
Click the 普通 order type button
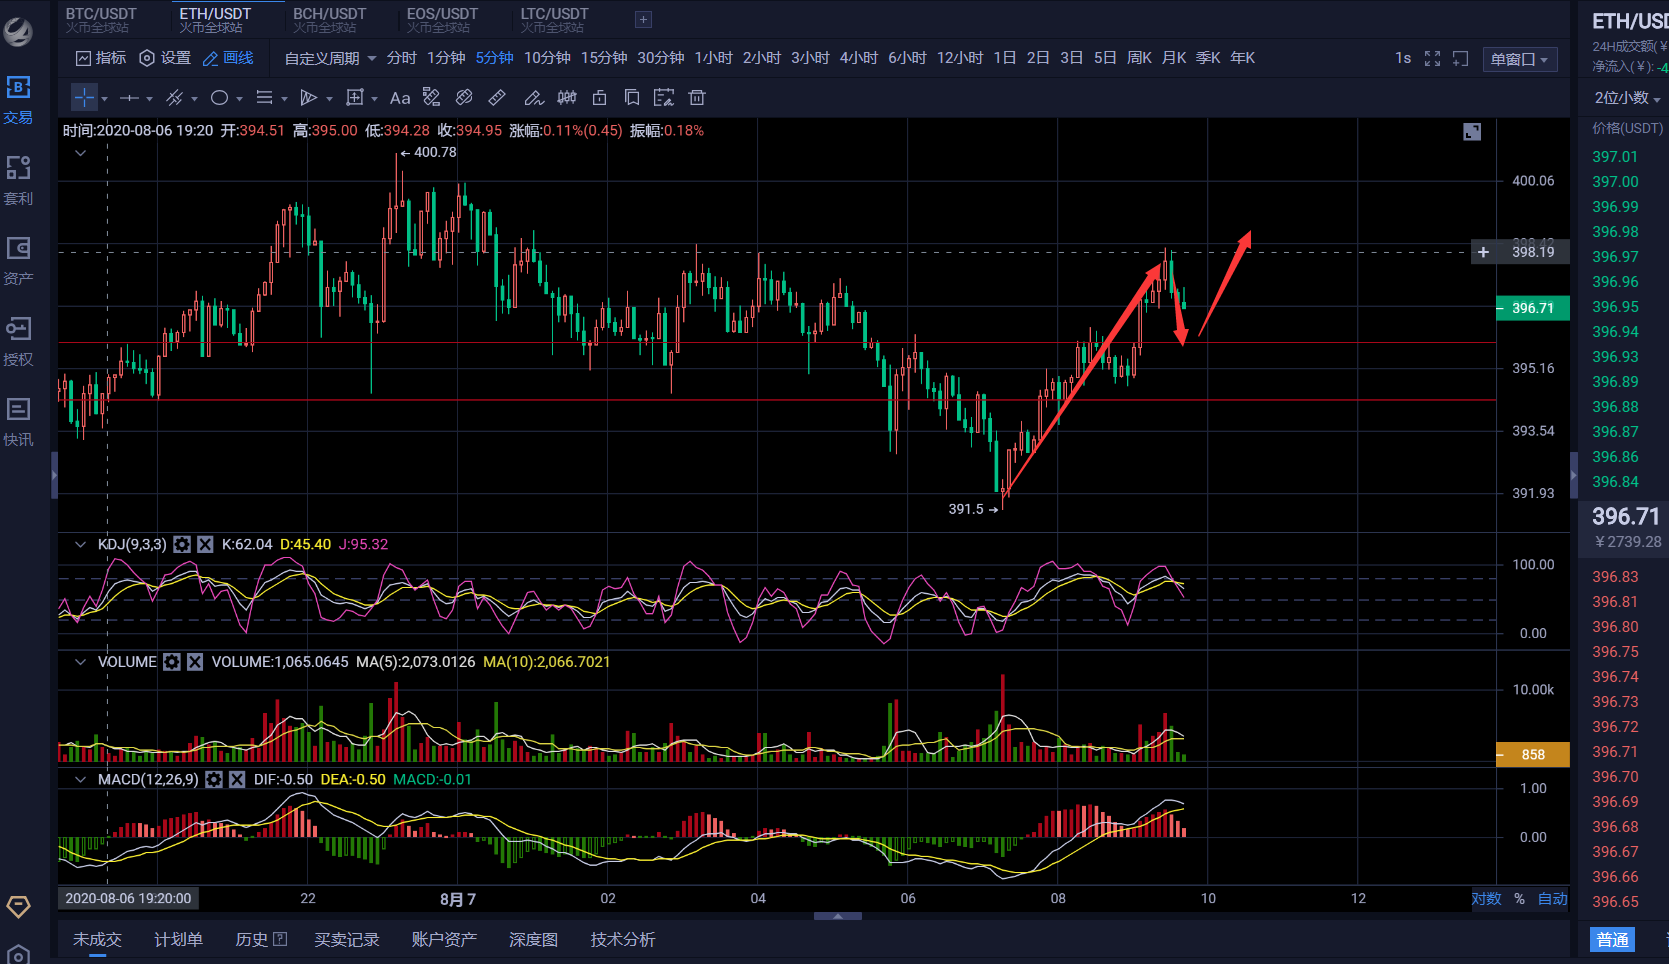coord(1612,940)
